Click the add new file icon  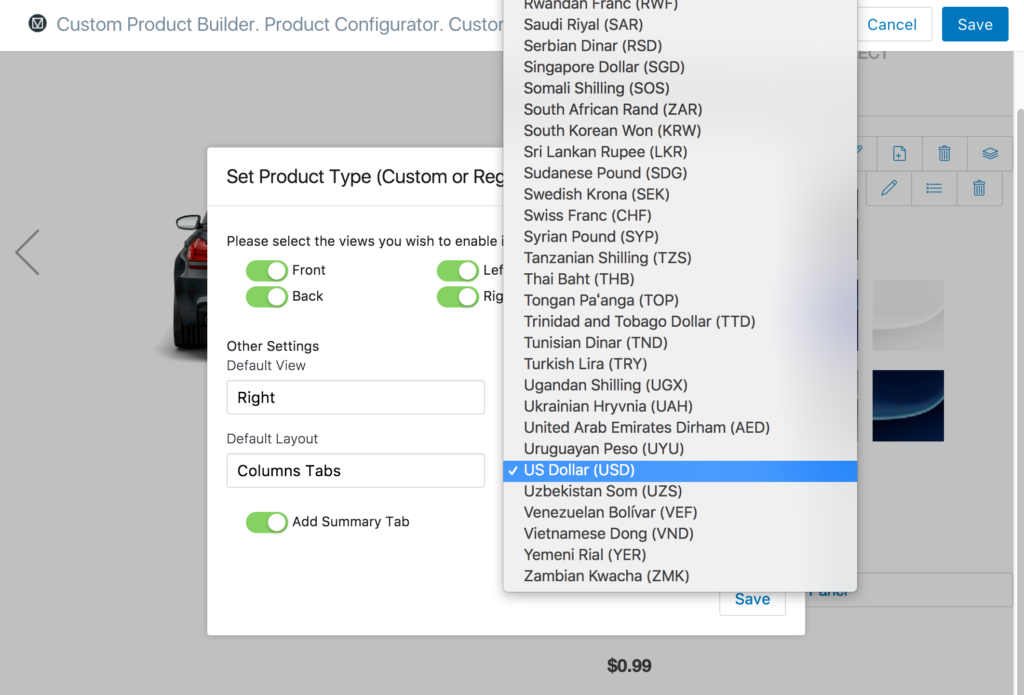(x=899, y=152)
